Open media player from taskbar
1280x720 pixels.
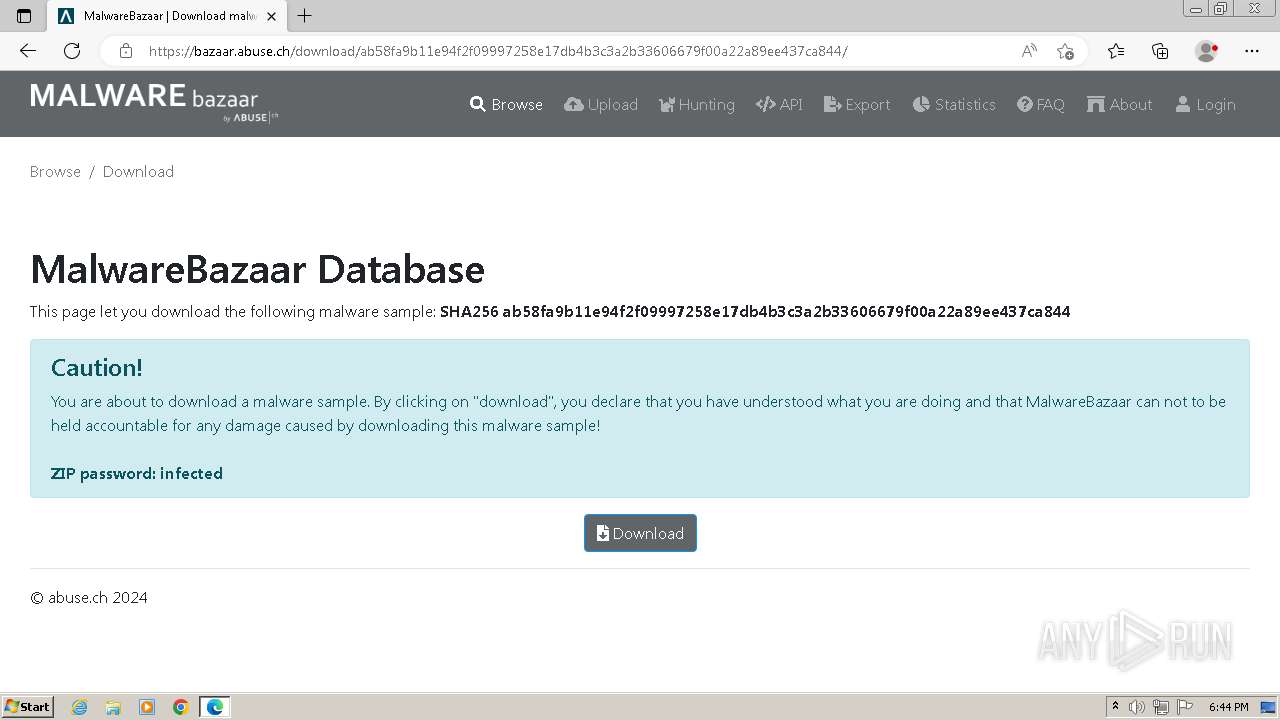pos(147,707)
